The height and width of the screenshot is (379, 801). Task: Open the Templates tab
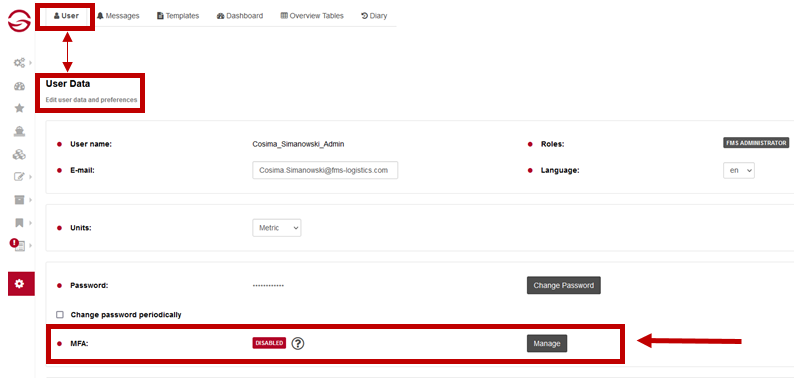(x=178, y=16)
